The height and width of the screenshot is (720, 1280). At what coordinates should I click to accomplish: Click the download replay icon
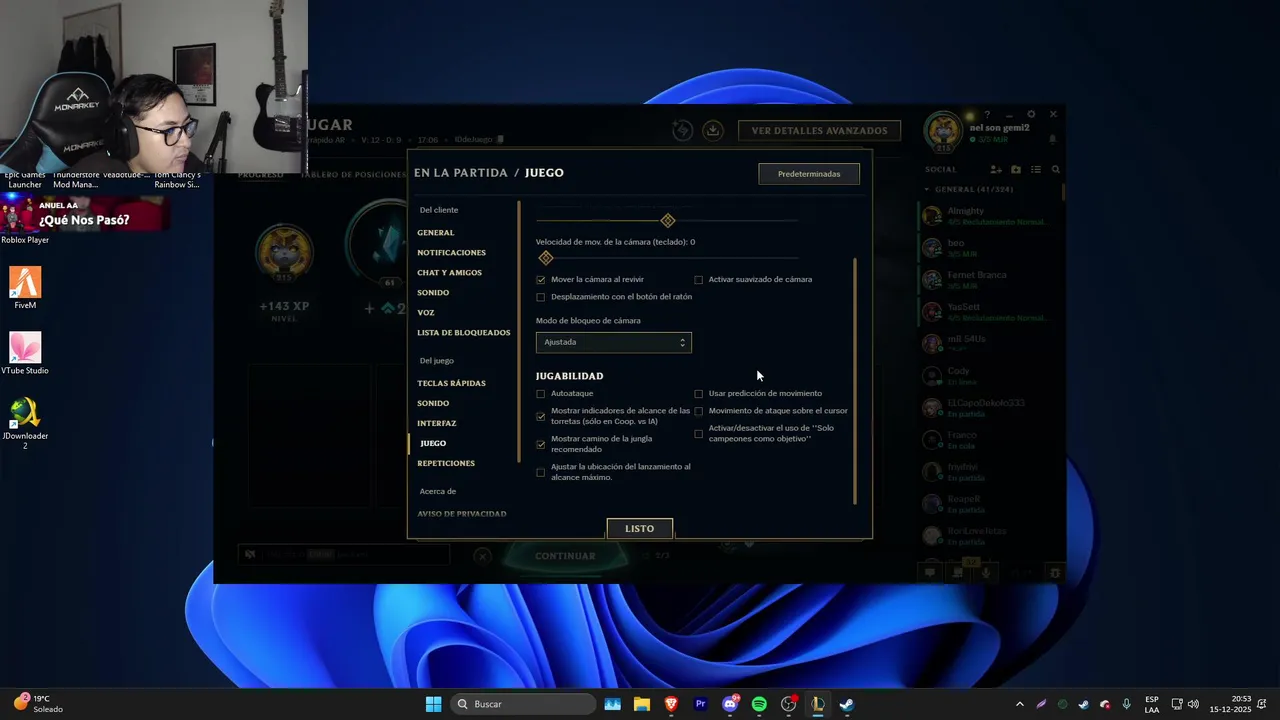pos(712,130)
